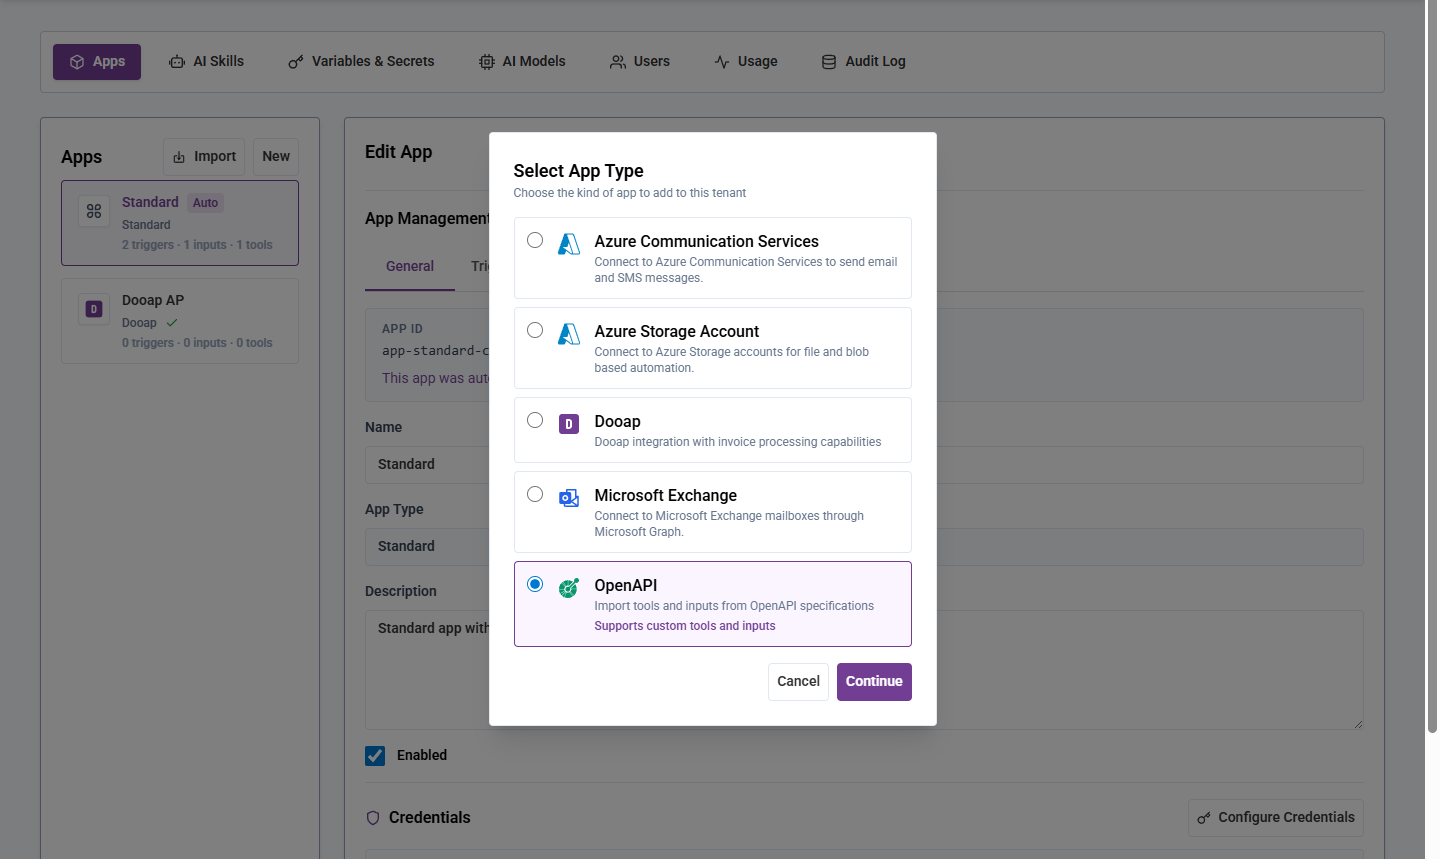Click the APP ID label text

tap(402, 329)
